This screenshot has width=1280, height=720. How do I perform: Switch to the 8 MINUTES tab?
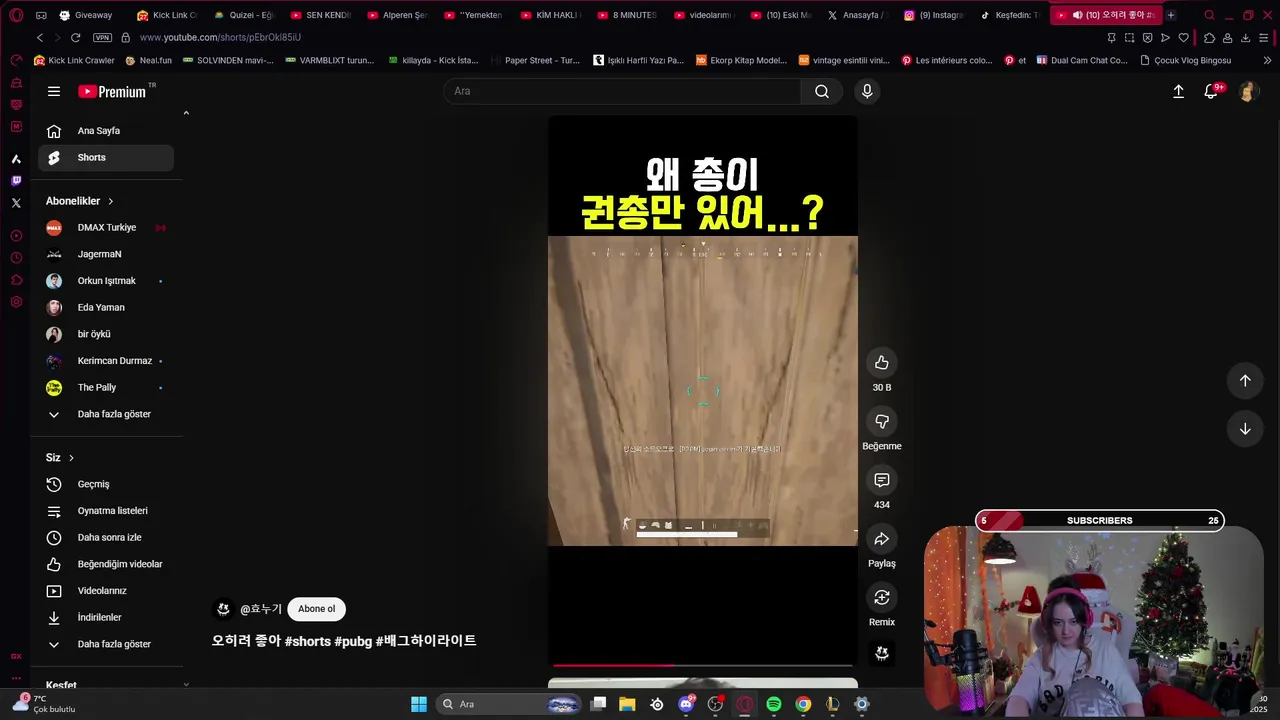coord(627,15)
